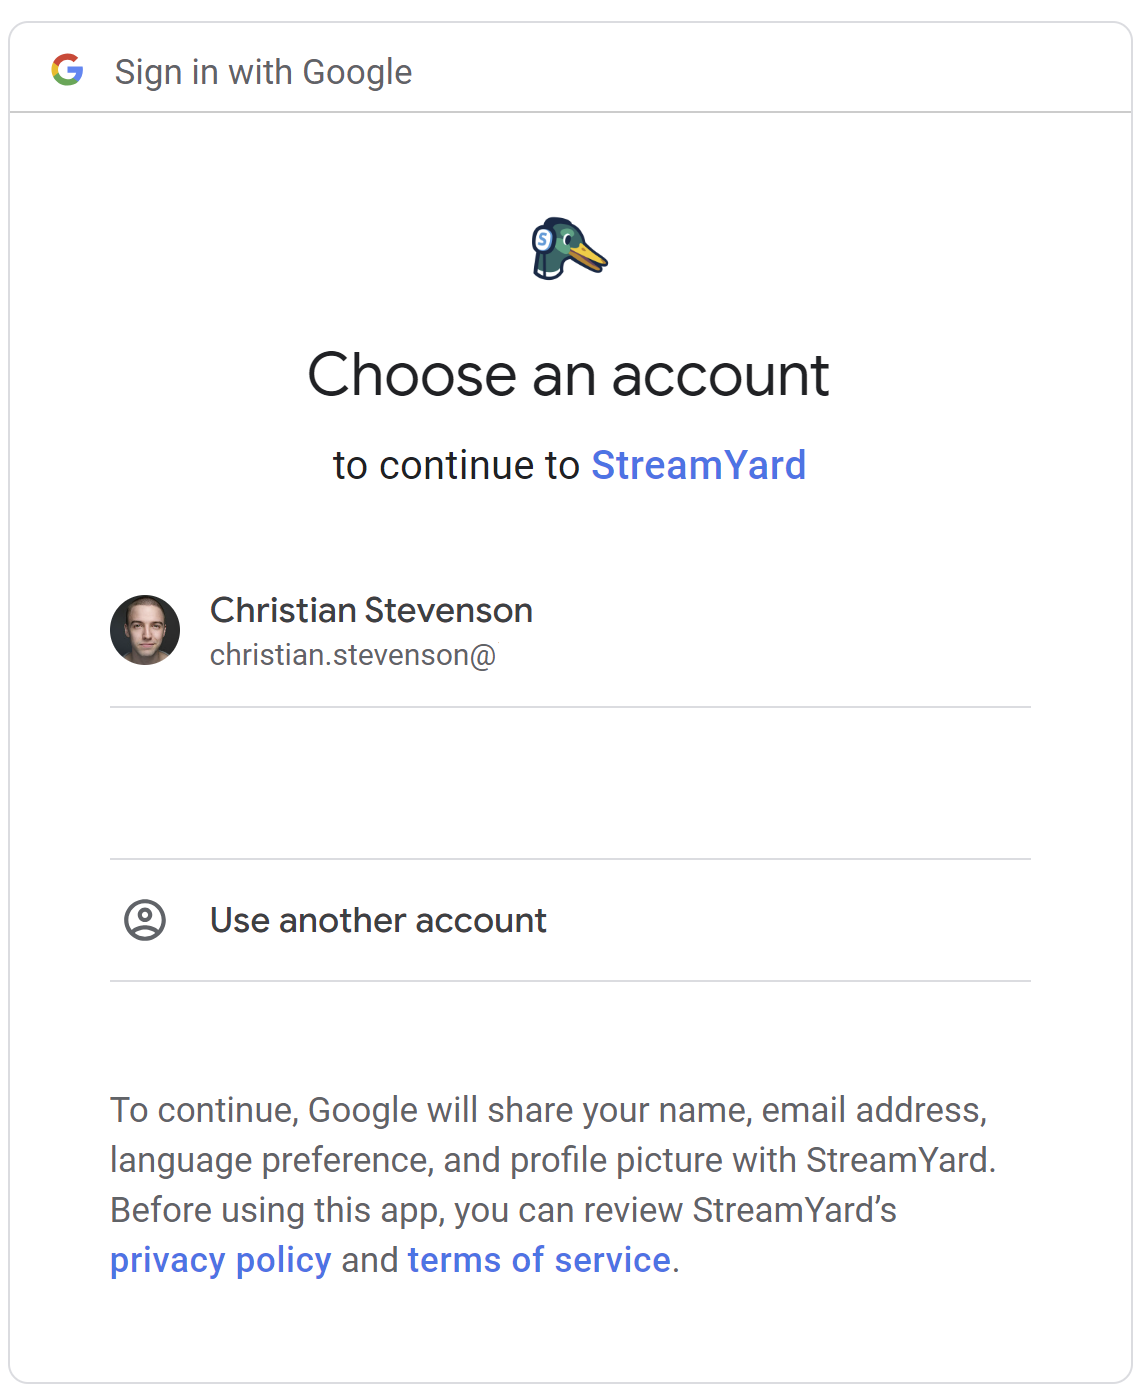1139x1388 pixels.
Task: Click the empty row below the Christian Stevenson account
Action: pyautogui.click(x=570, y=783)
